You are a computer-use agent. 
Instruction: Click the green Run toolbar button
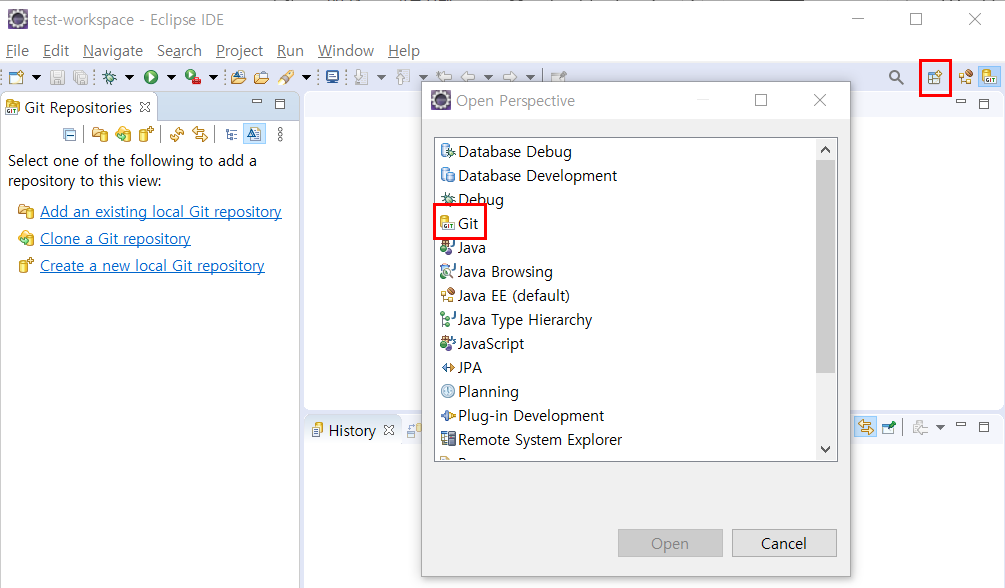click(x=151, y=78)
